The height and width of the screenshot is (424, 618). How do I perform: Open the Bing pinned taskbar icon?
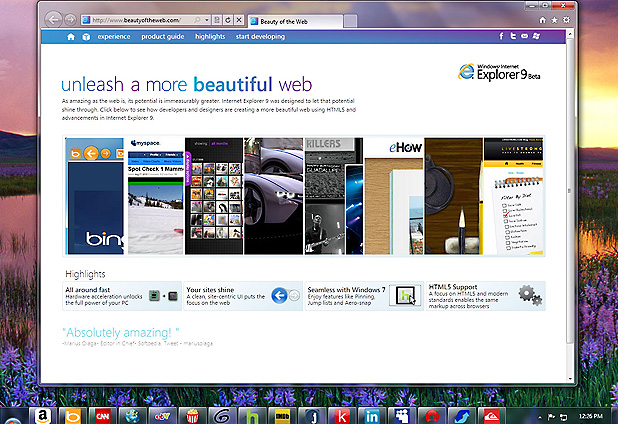coord(73,416)
